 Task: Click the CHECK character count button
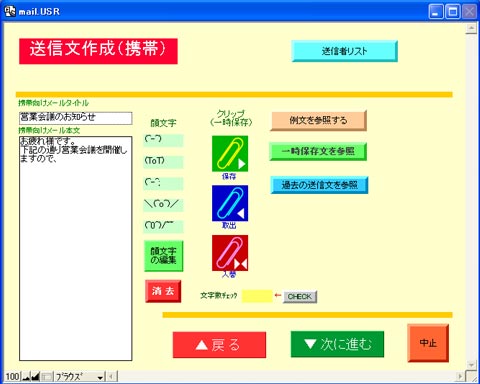click(x=300, y=296)
